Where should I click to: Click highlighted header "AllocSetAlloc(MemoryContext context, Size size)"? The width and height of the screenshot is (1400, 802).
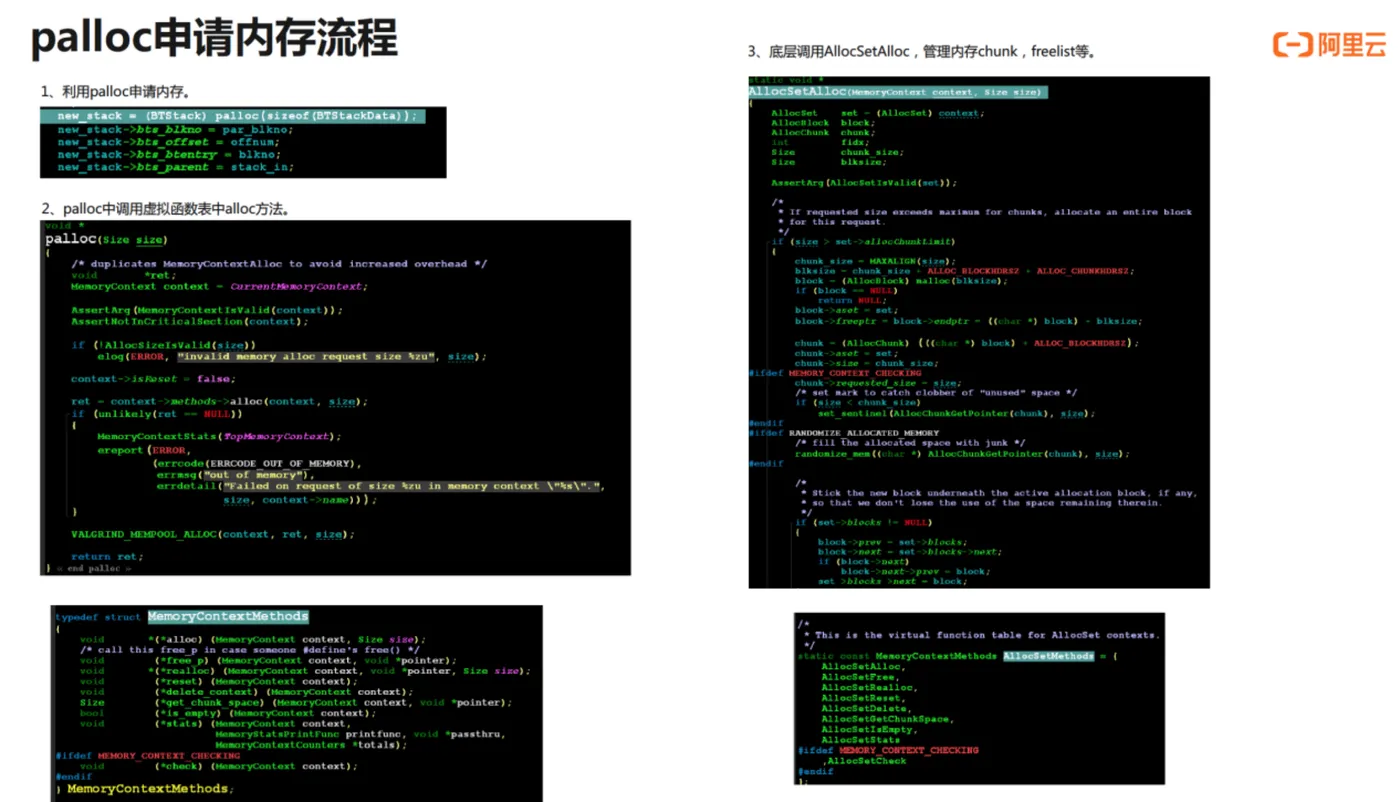(898, 92)
